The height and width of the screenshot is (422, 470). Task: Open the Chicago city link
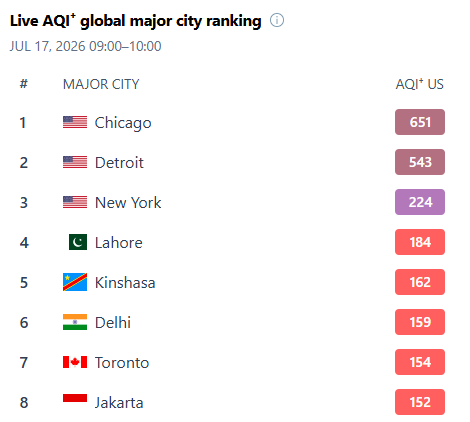point(123,123)
